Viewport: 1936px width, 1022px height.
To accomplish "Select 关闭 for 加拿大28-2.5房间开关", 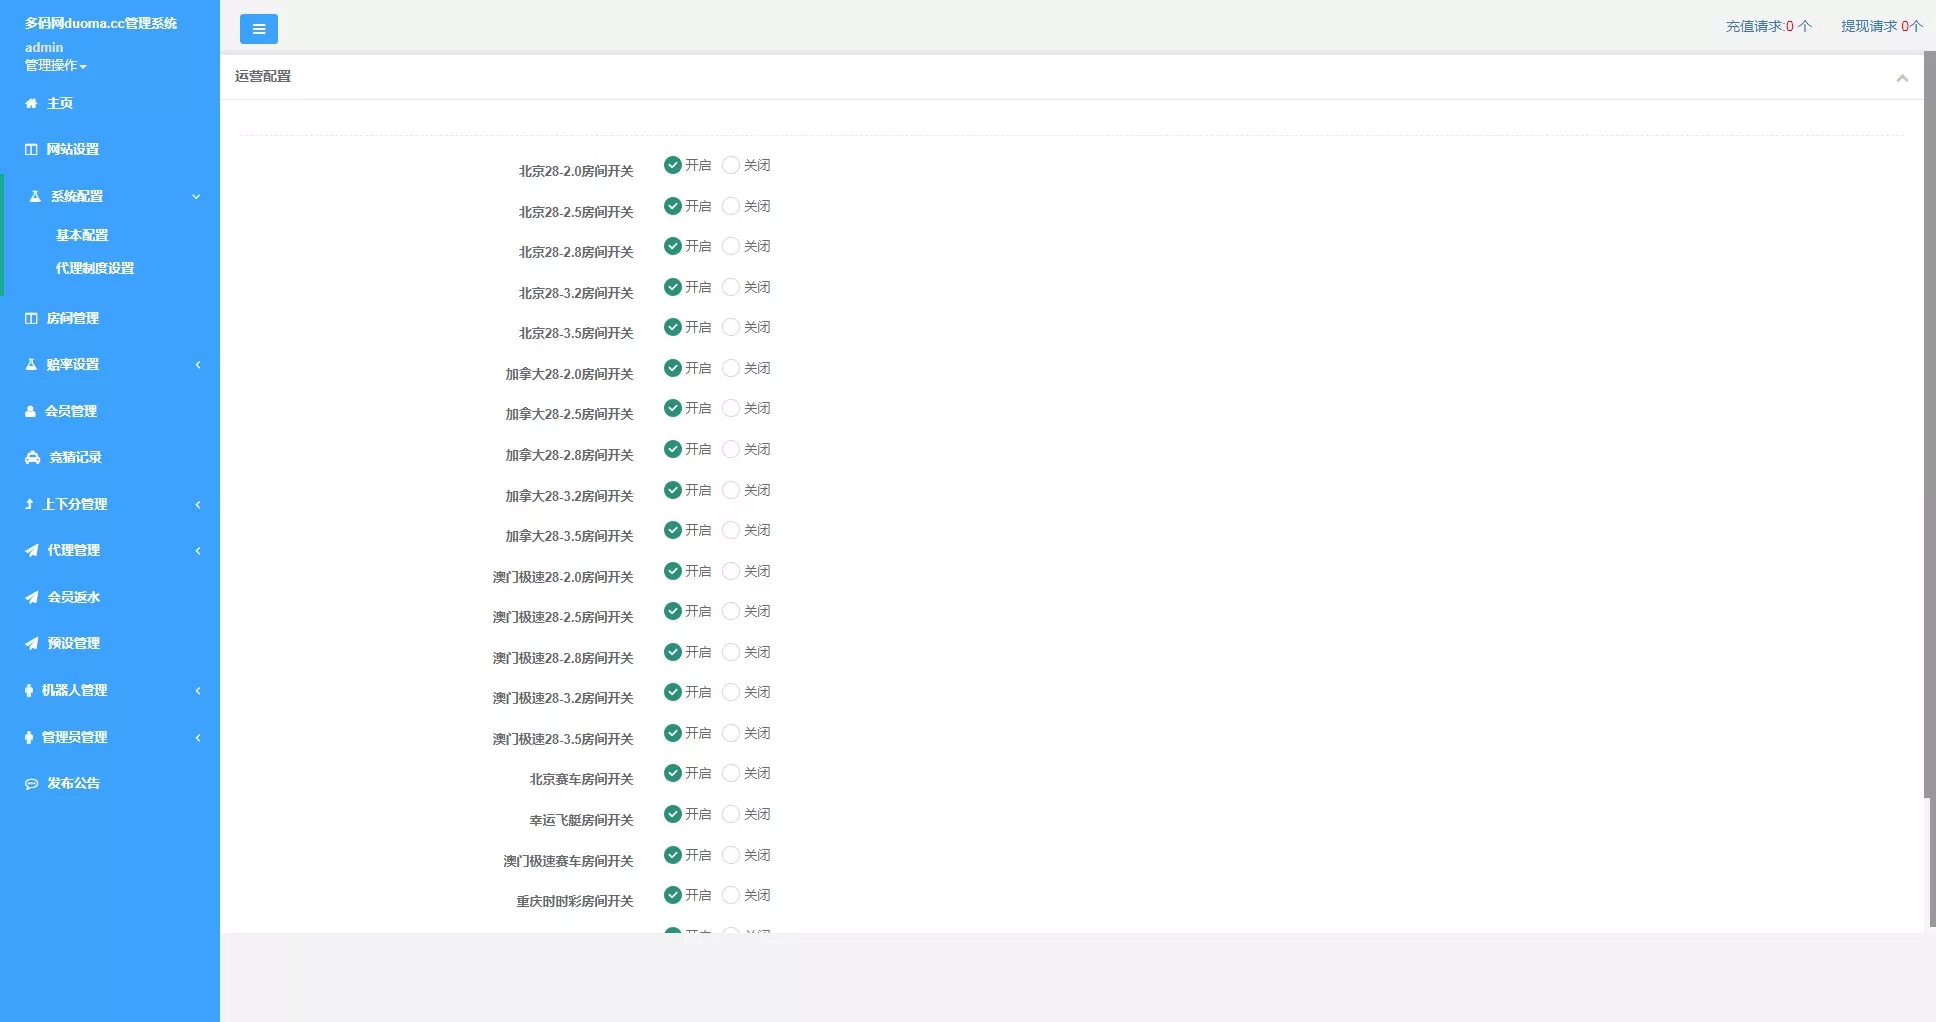I will 730,408.
